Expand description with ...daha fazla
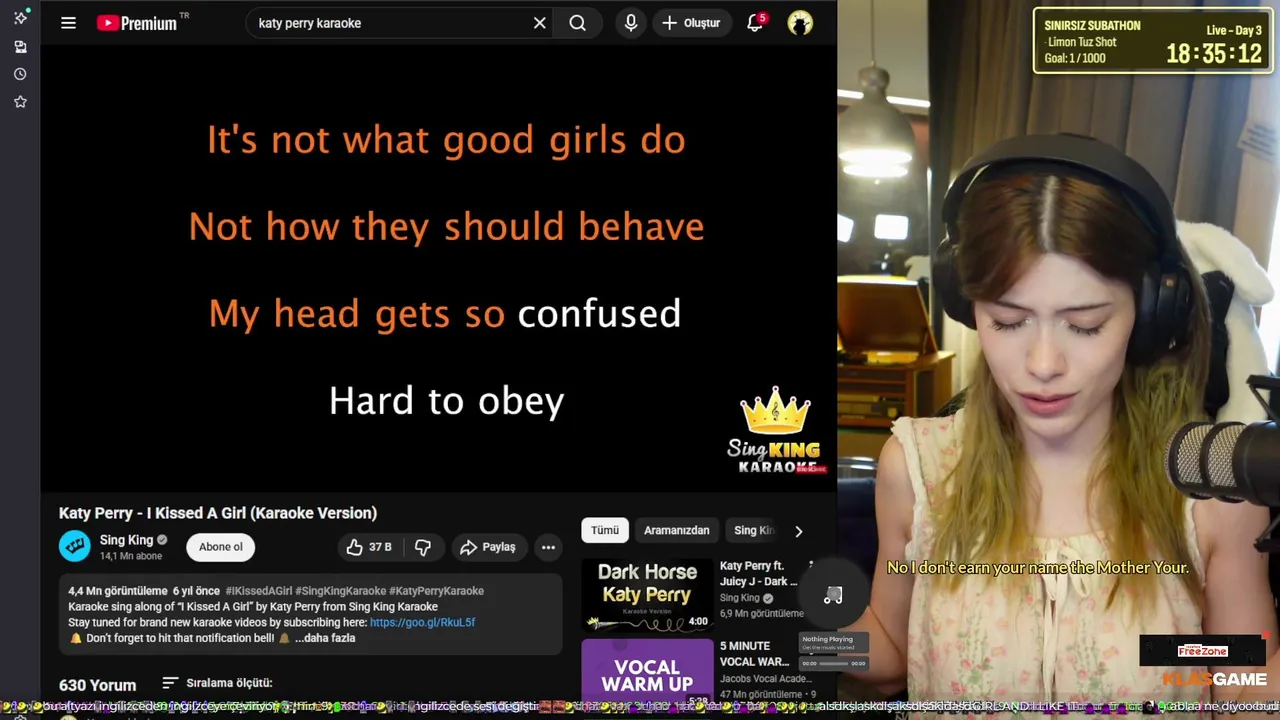1280x720 pixels. [325, 638]
